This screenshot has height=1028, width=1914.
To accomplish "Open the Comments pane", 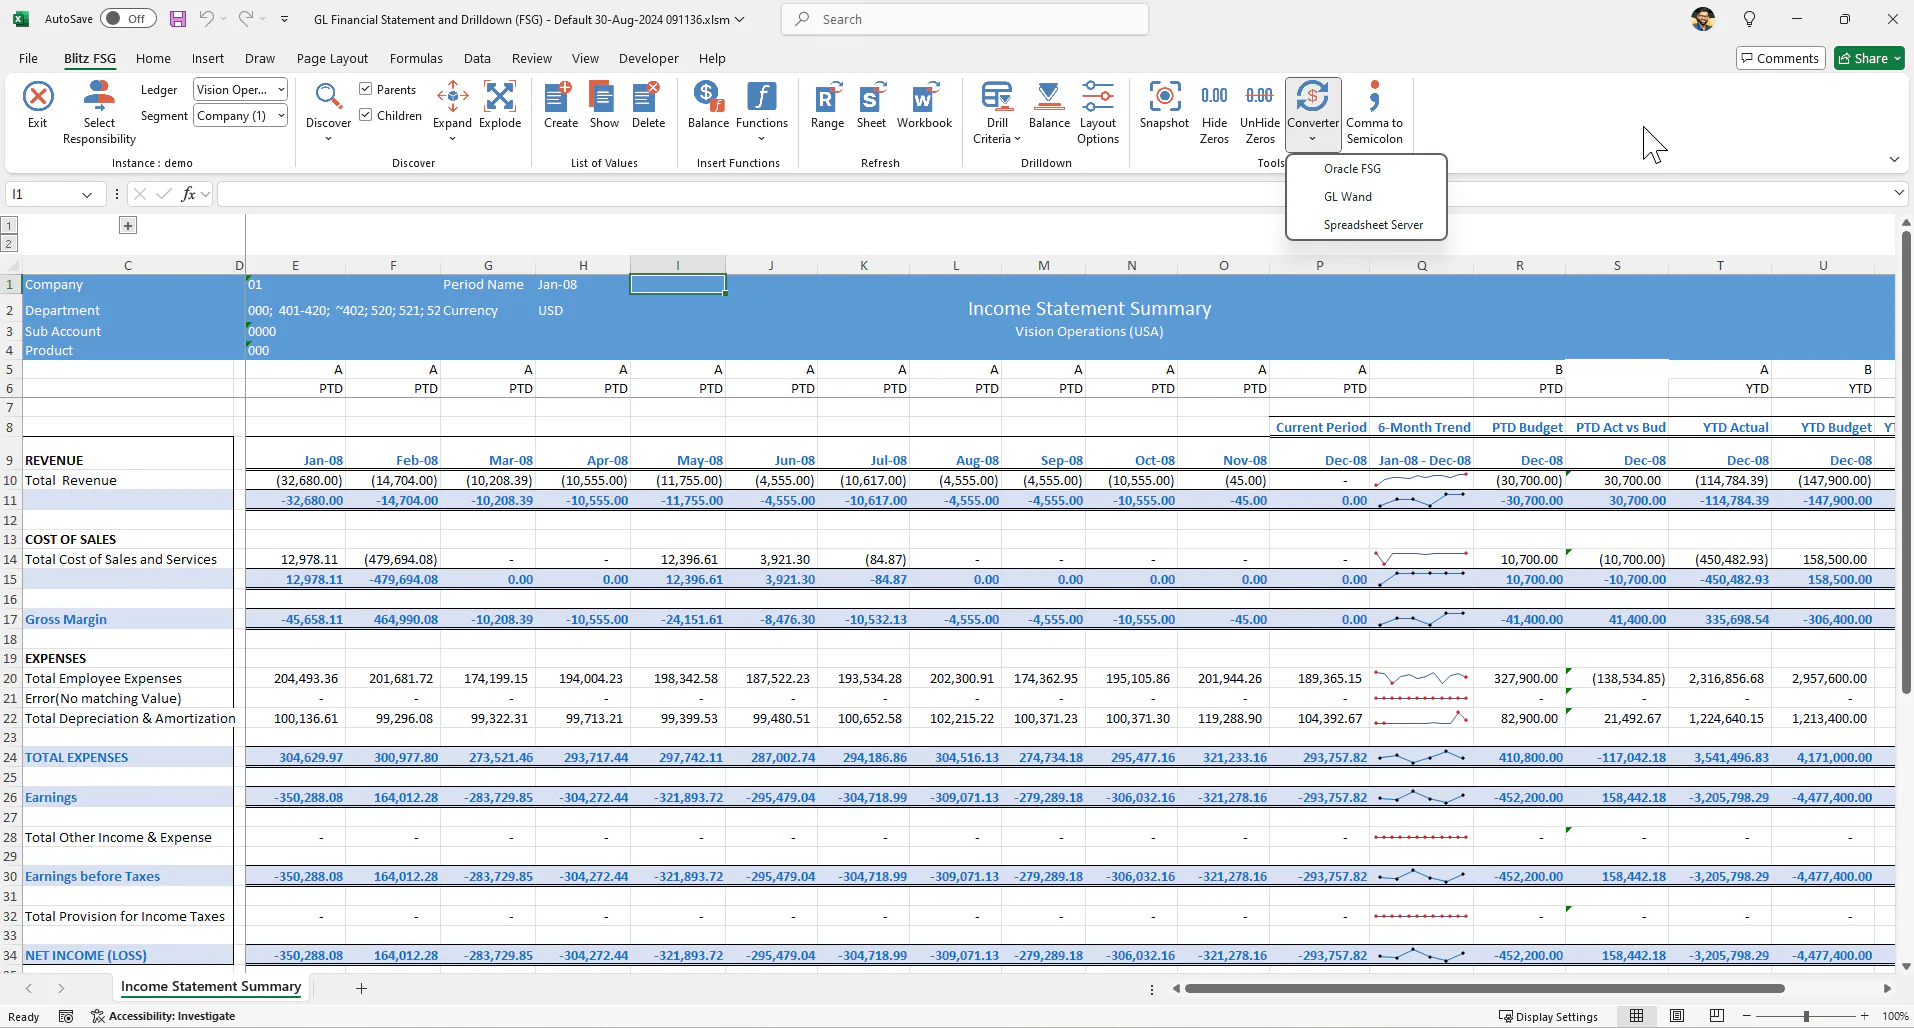I will point(1780,58).
